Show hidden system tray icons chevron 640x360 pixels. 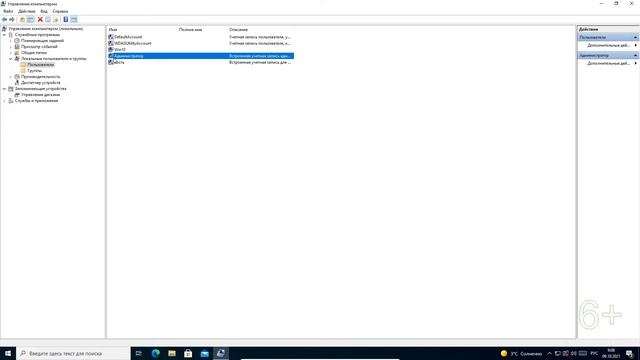(x=549, y=353)
